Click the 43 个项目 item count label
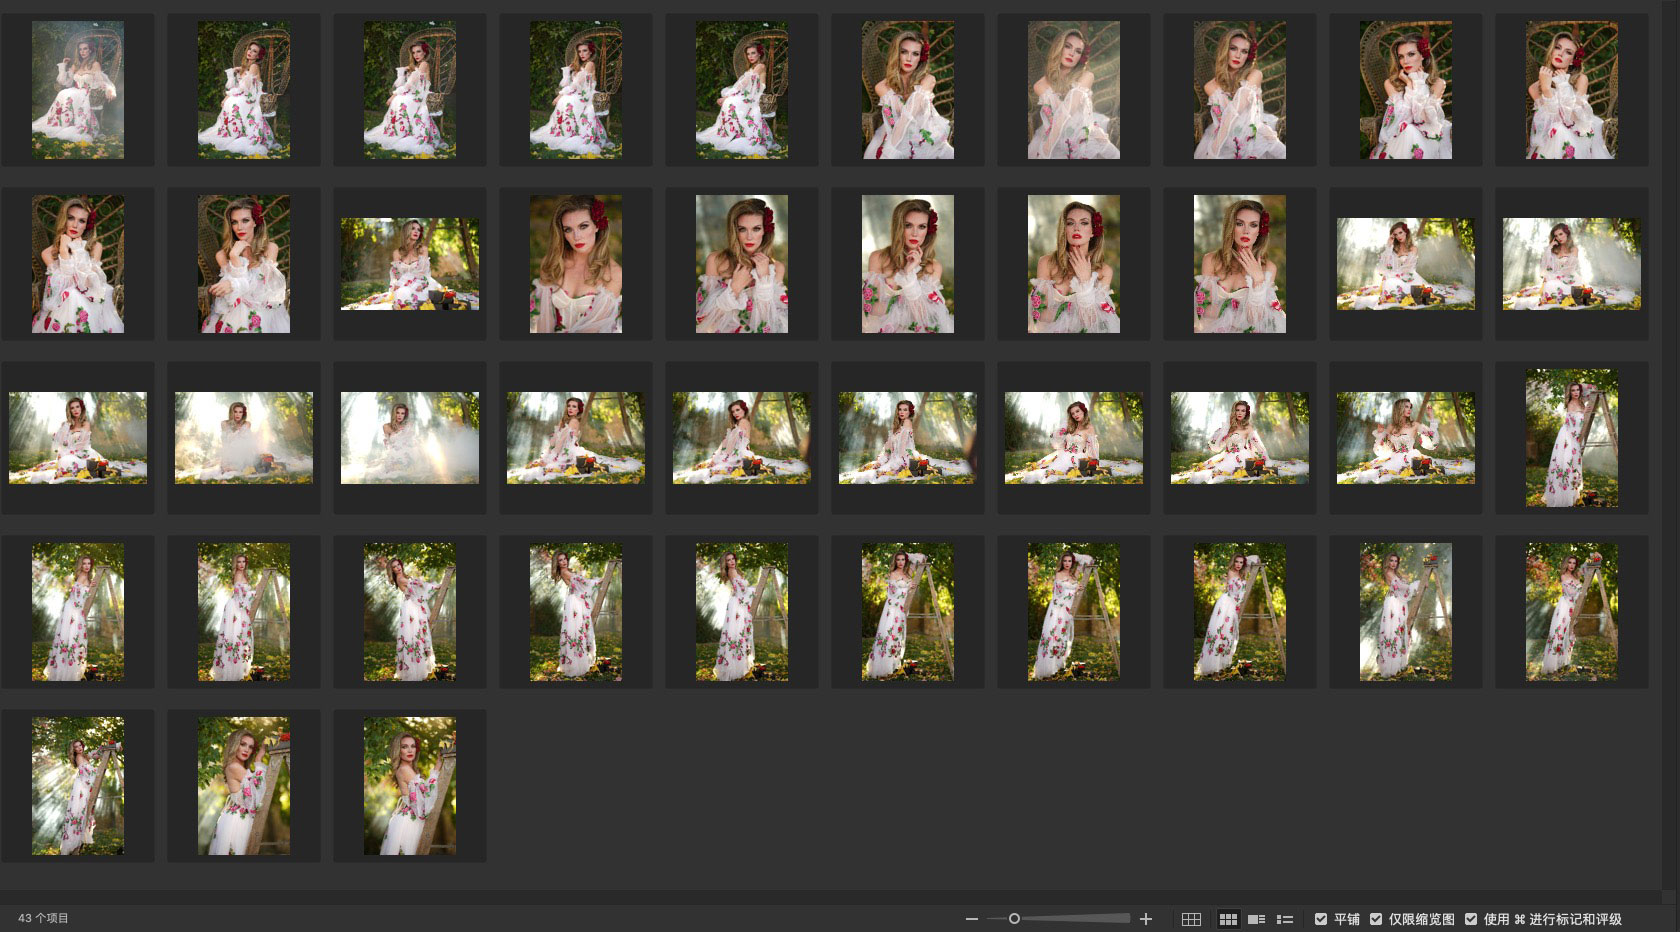Screen dimensions: 1680x932 pos(43,918)
